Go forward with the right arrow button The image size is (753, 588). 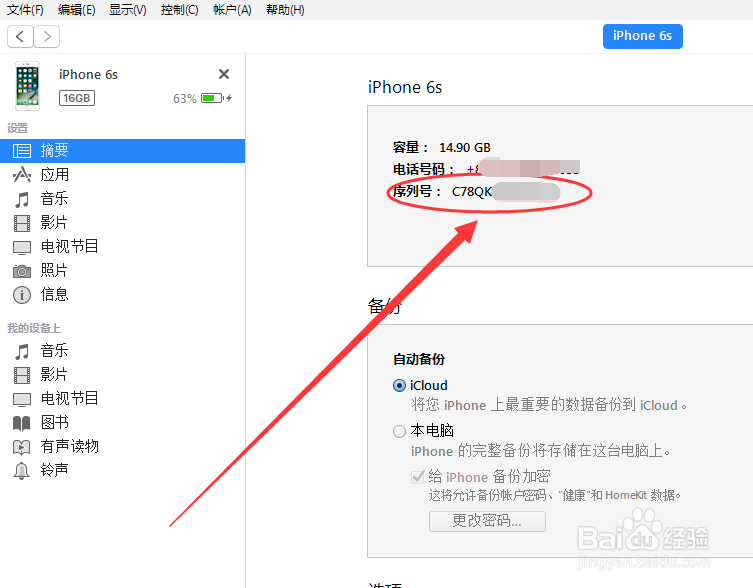click(x=47, y=37)
